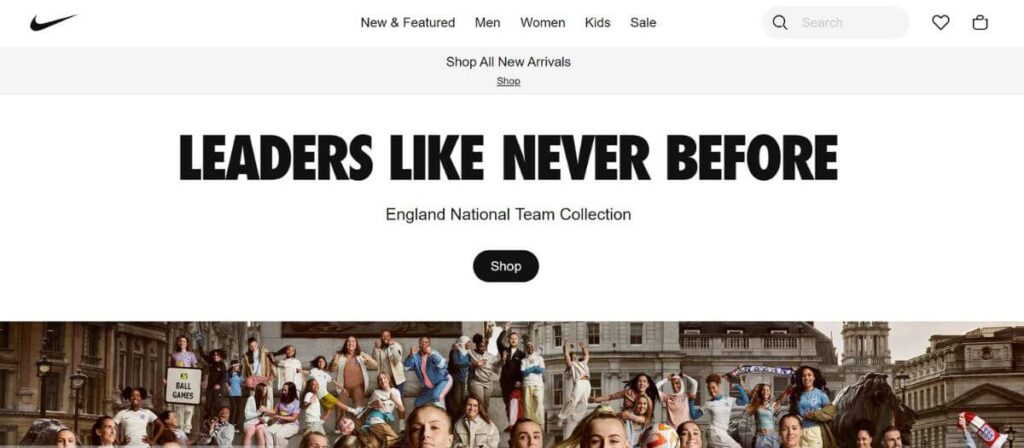Open the Men menu
The image size is (1024, 448).
coord(487,23)
